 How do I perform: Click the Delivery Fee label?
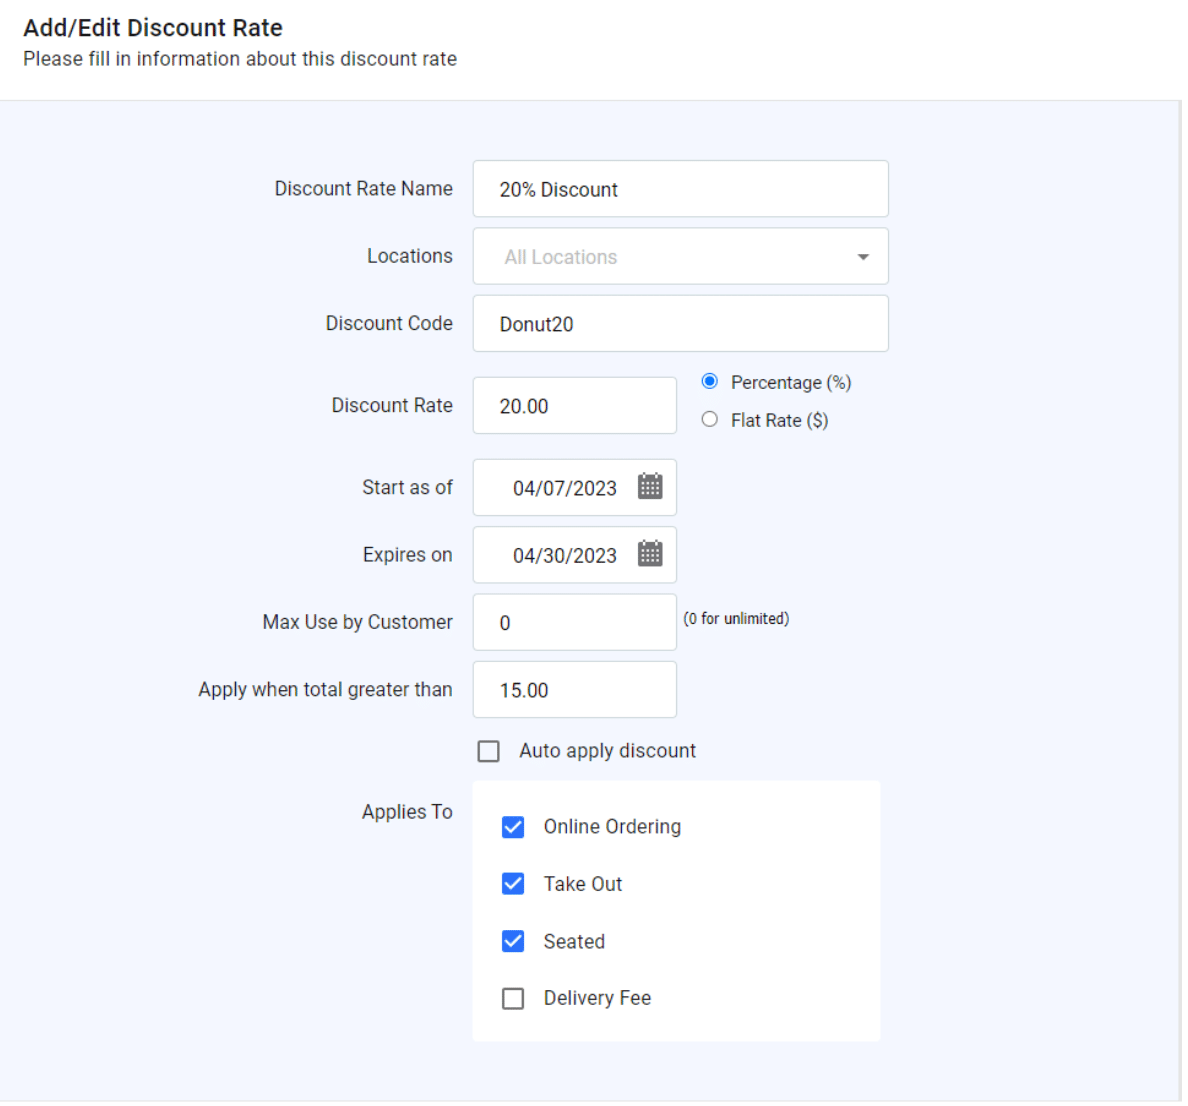pos(597,998)
